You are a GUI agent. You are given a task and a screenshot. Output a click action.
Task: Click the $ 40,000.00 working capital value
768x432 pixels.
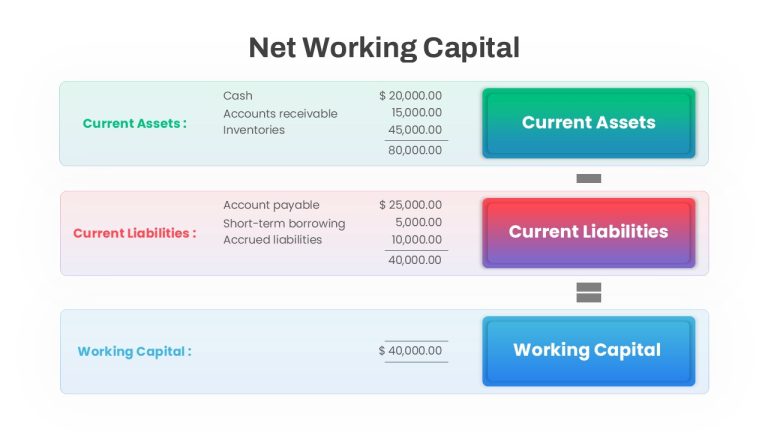click(x=410, y=351)
